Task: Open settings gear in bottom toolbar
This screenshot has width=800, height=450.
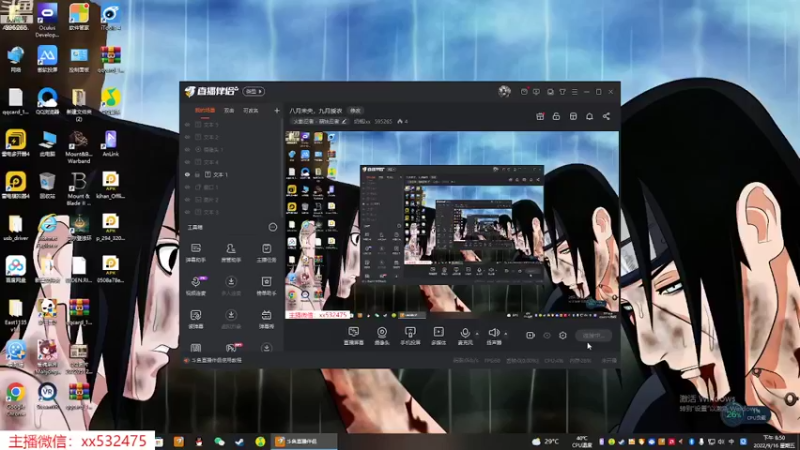Action: 563,335
